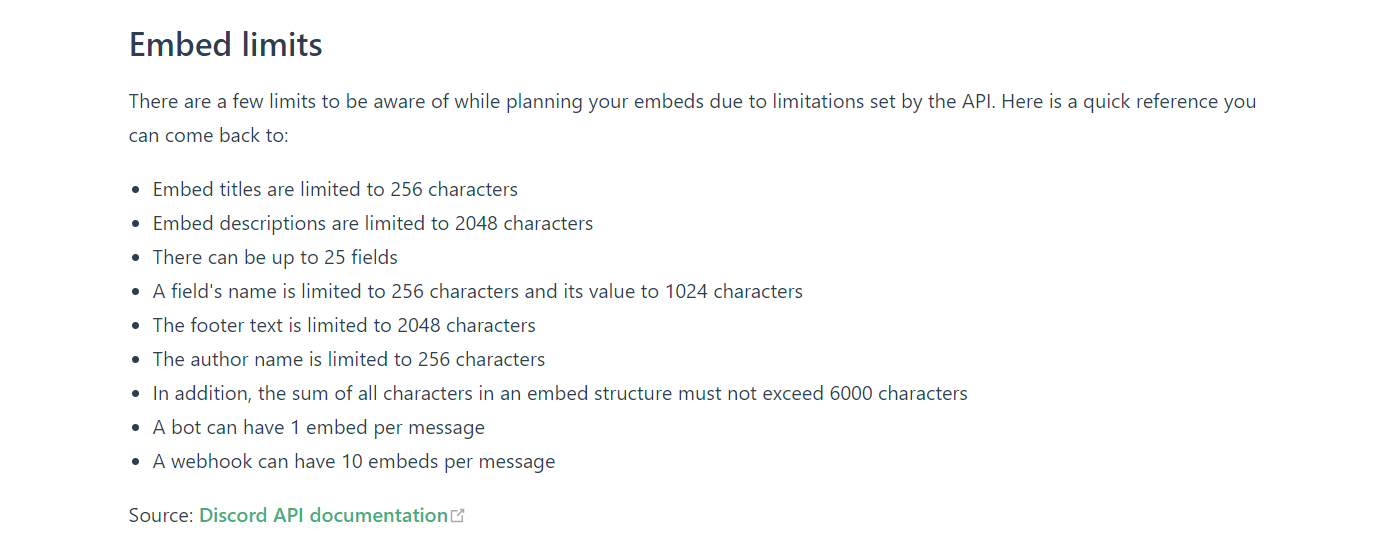Click the bullet dot beside embed titles line
1388x548 pixels.
[136, 190]
